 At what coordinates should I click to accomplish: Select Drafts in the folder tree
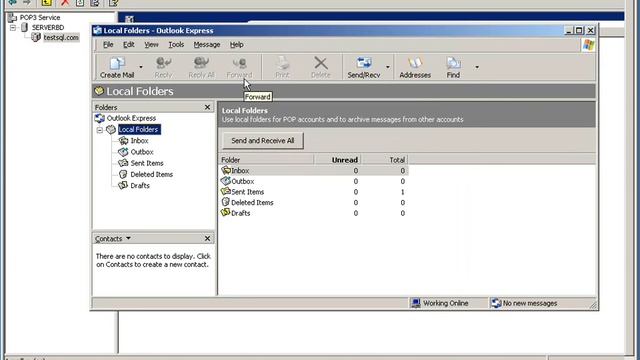click(140, 185)
